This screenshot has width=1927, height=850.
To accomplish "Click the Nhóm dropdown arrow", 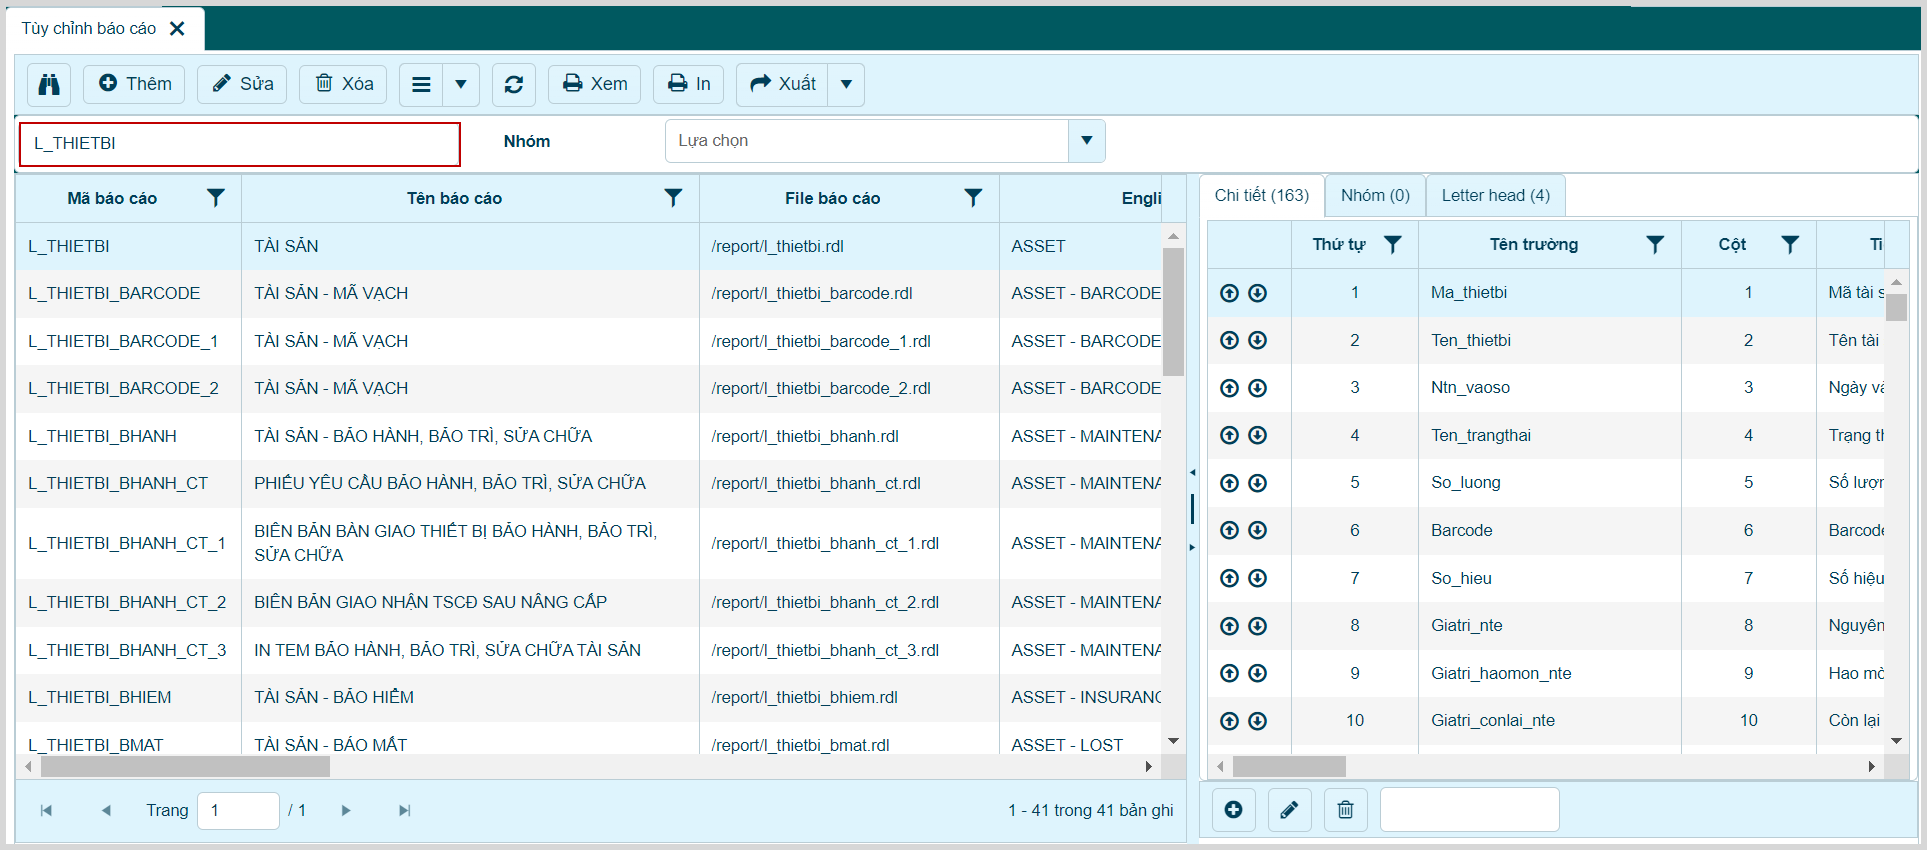I will click(1087, 141).
